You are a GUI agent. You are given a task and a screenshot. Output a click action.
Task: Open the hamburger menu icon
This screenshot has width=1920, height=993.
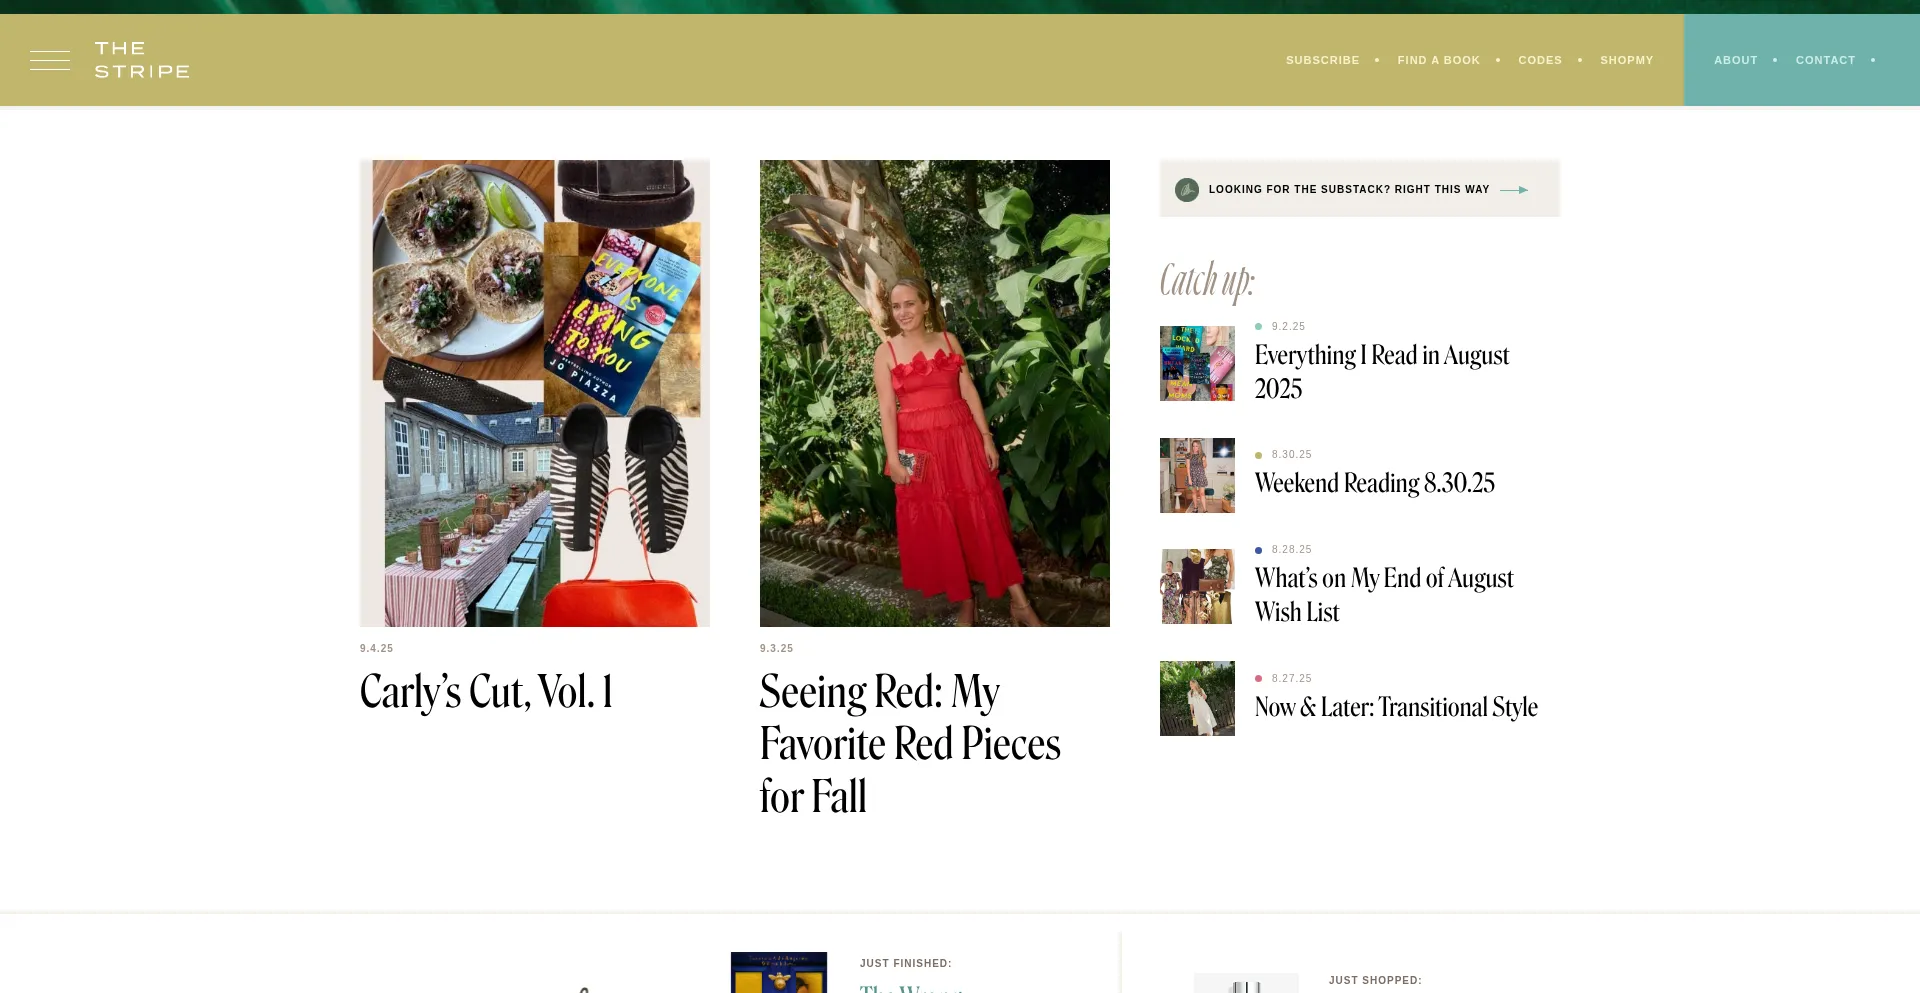click(50, 60)
